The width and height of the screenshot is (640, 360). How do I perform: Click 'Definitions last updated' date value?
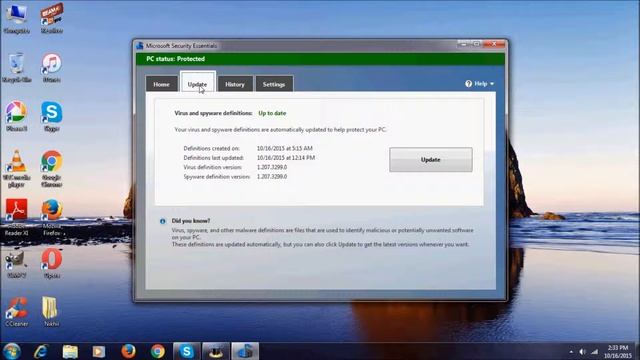click(x=286, y=158)
